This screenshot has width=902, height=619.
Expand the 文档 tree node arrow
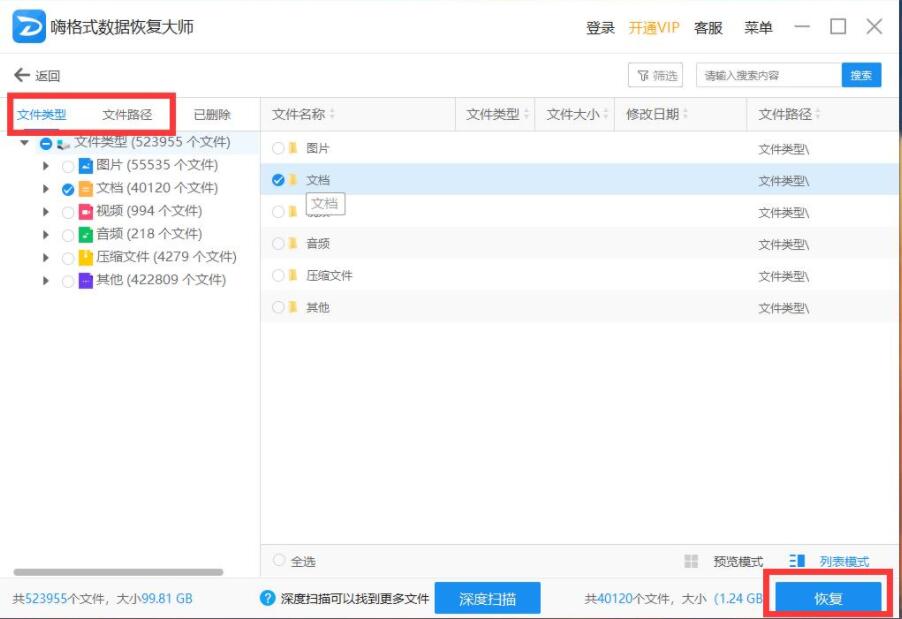click(46, 189)
